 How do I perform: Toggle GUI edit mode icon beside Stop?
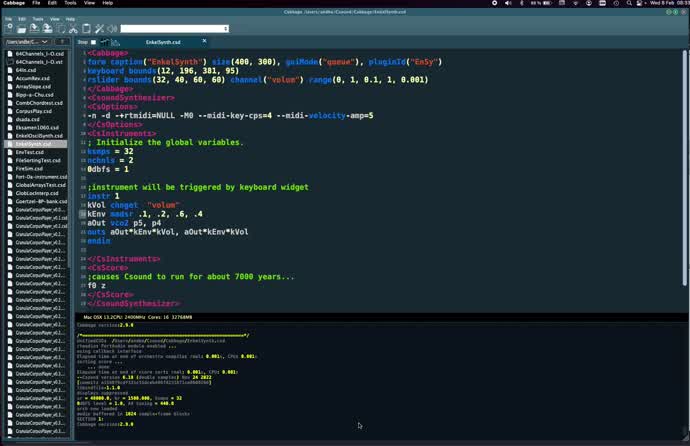pyautogui.click(x=104, y=42)
